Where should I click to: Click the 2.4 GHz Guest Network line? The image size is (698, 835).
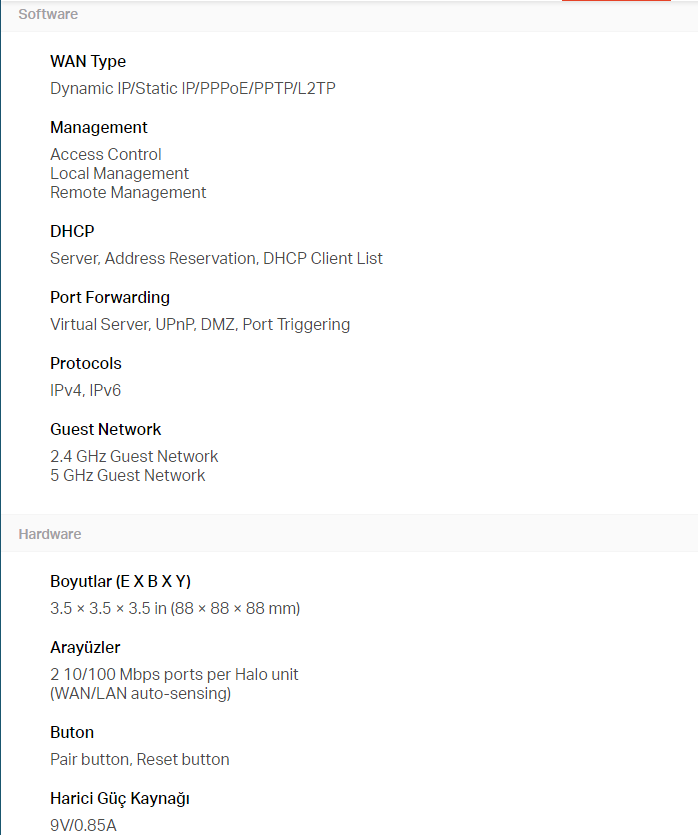click(x=134, y=457)
